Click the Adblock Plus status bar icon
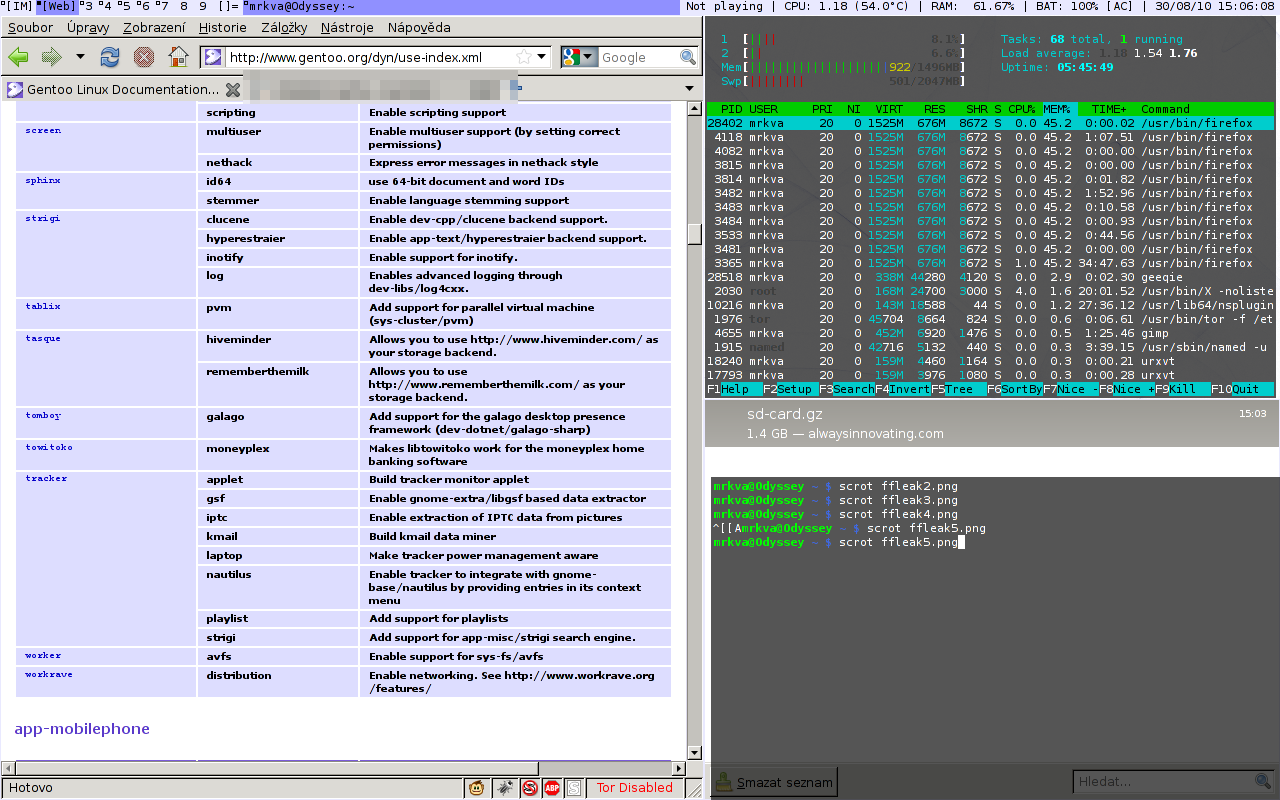The height and width of the screenshot is (800, 1280). 551,788
